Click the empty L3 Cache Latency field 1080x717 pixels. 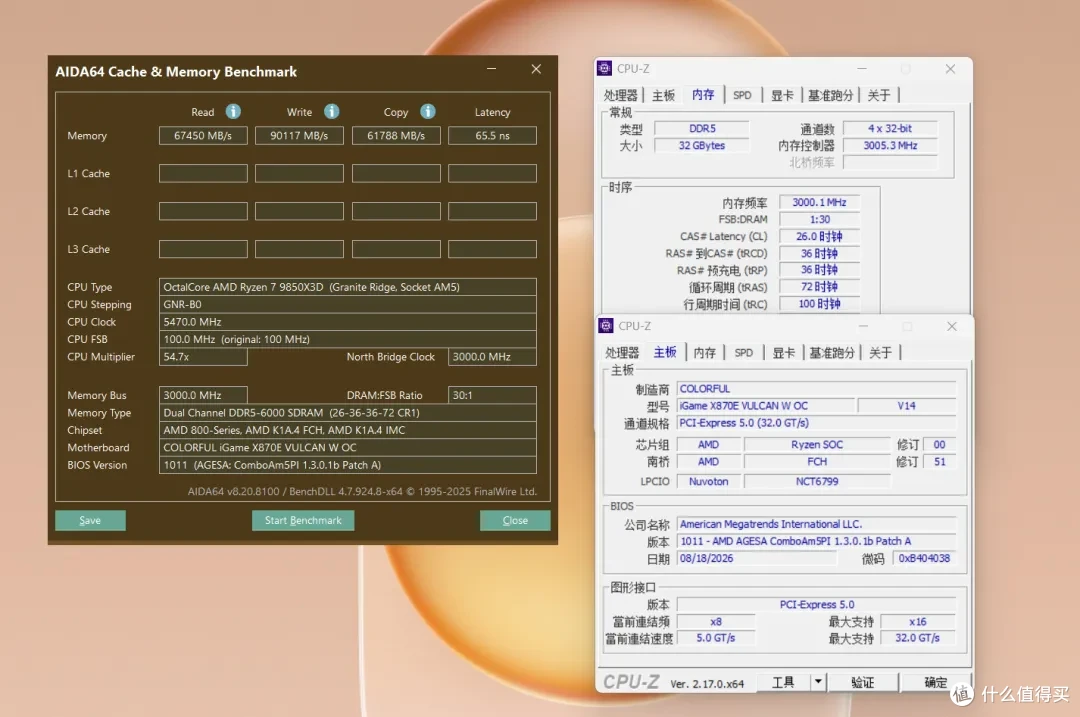(x=492, y=249)
